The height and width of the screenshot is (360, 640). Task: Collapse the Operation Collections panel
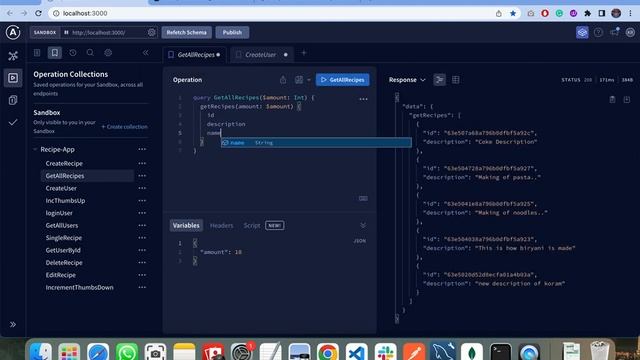(146, 53)
